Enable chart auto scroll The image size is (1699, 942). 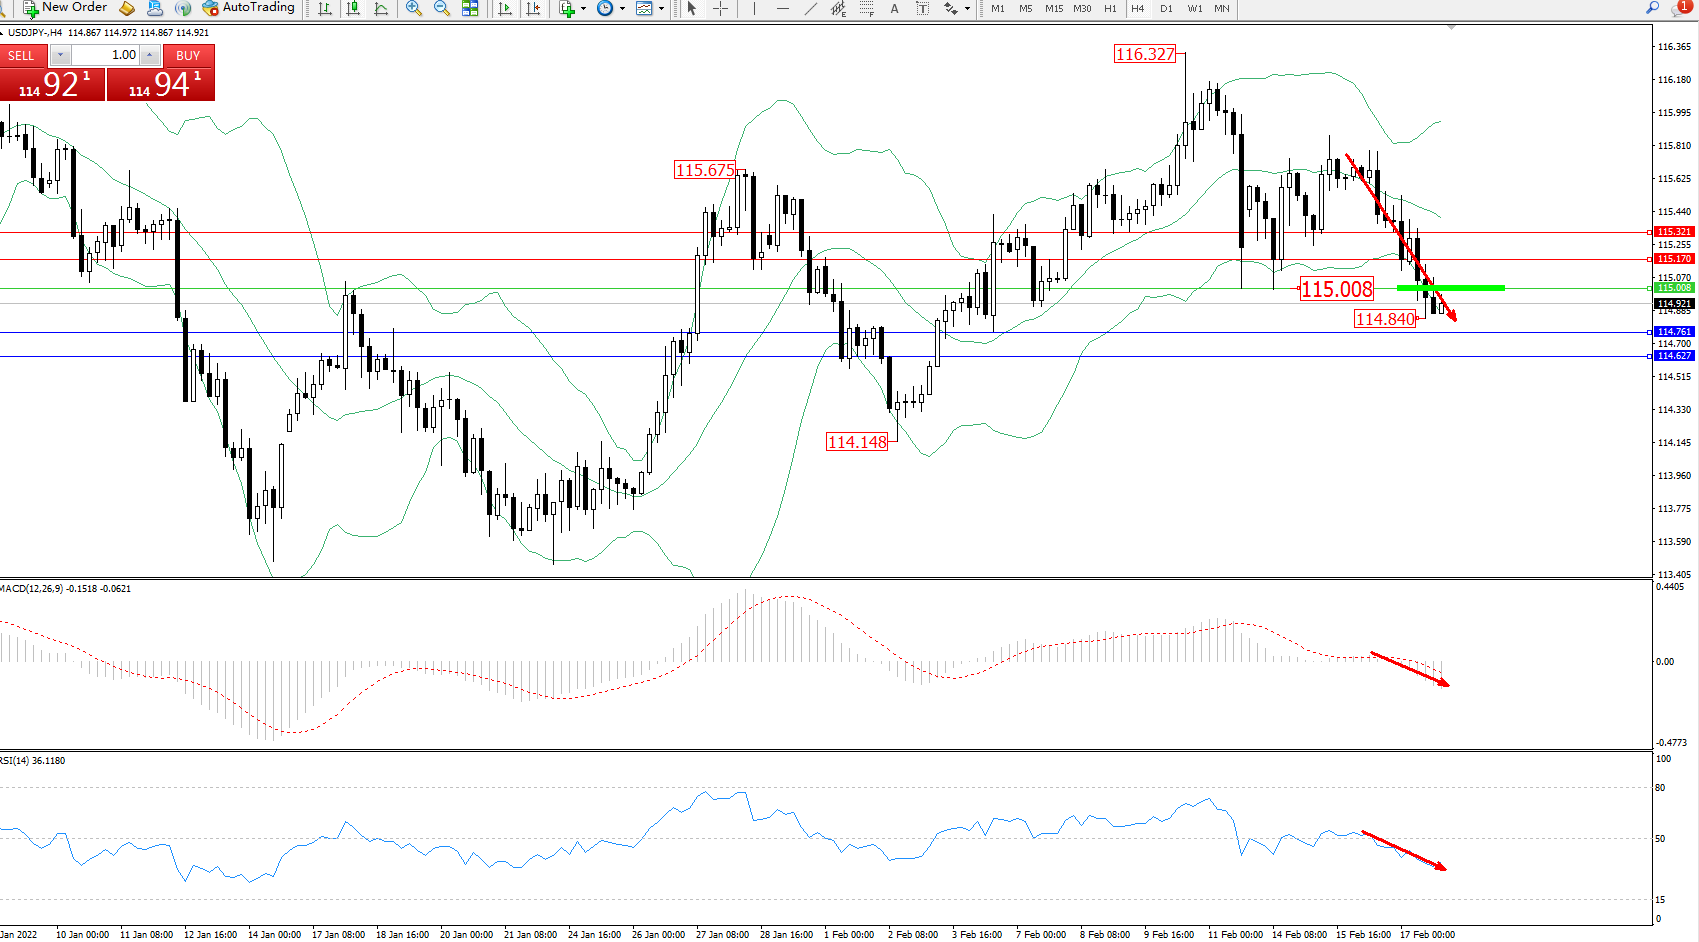tap(505, 8)
